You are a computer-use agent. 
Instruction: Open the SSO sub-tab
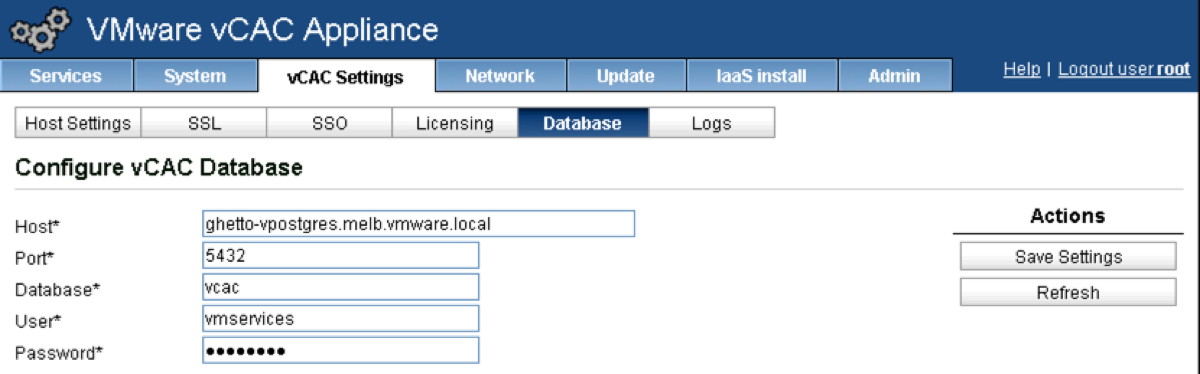[328, 124]
